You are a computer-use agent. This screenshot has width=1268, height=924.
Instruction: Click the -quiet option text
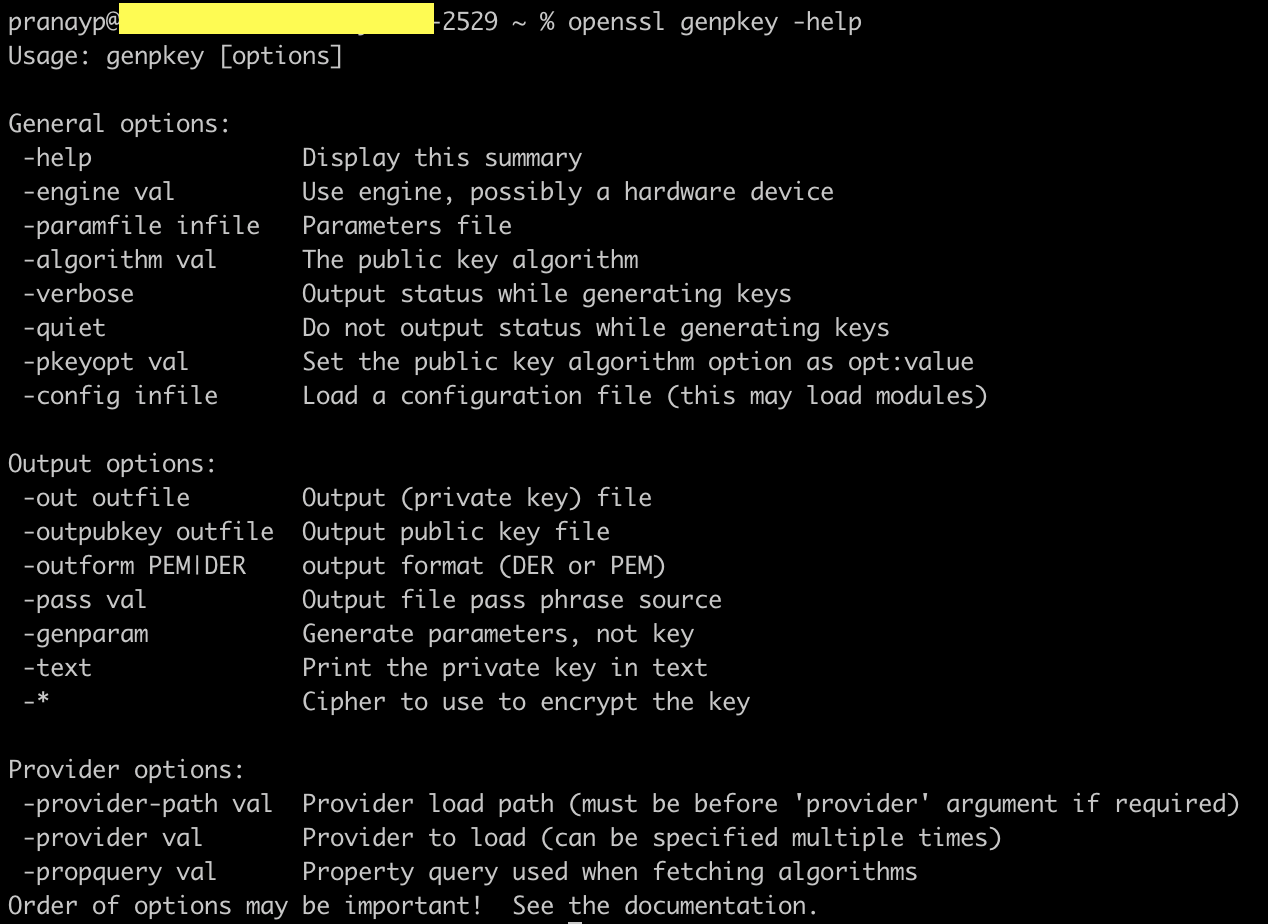pos(64,328)
